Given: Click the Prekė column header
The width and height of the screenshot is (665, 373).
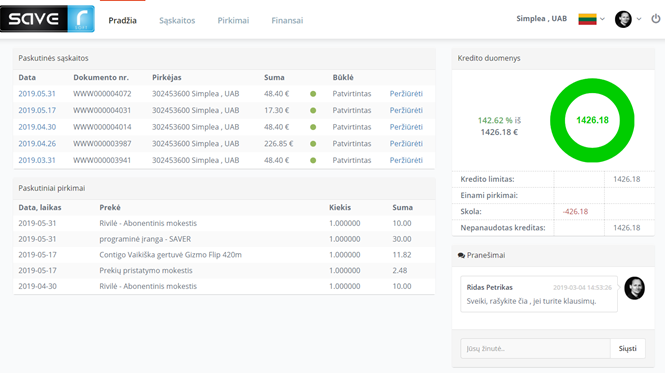Looking at the screenshot, I should click(x=110, y=208).
